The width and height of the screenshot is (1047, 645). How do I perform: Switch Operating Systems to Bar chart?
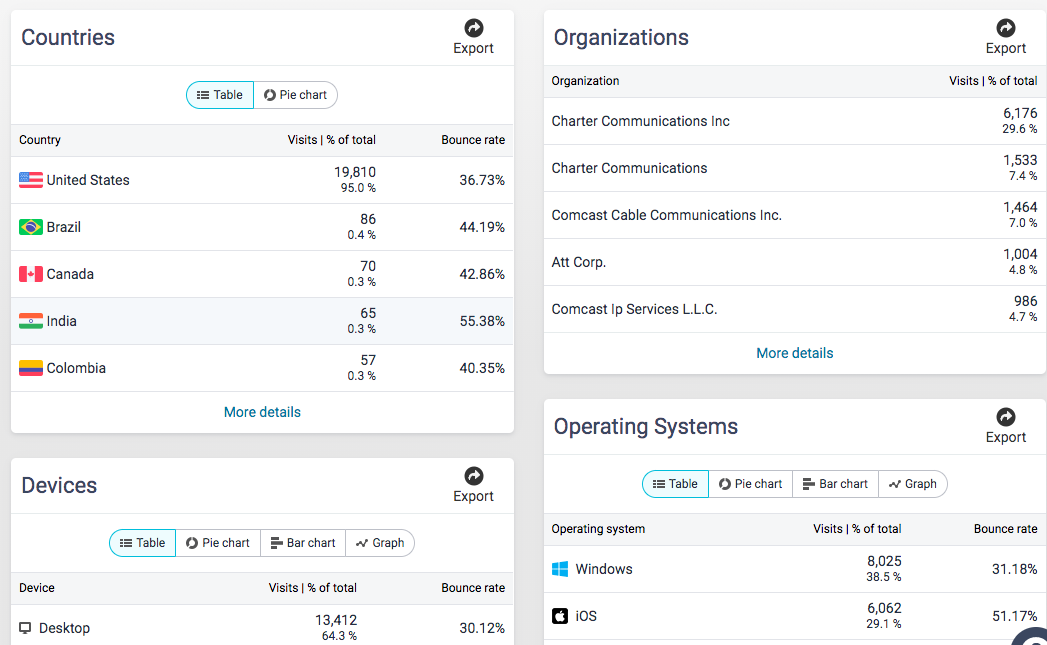click(x=835, y=484)
